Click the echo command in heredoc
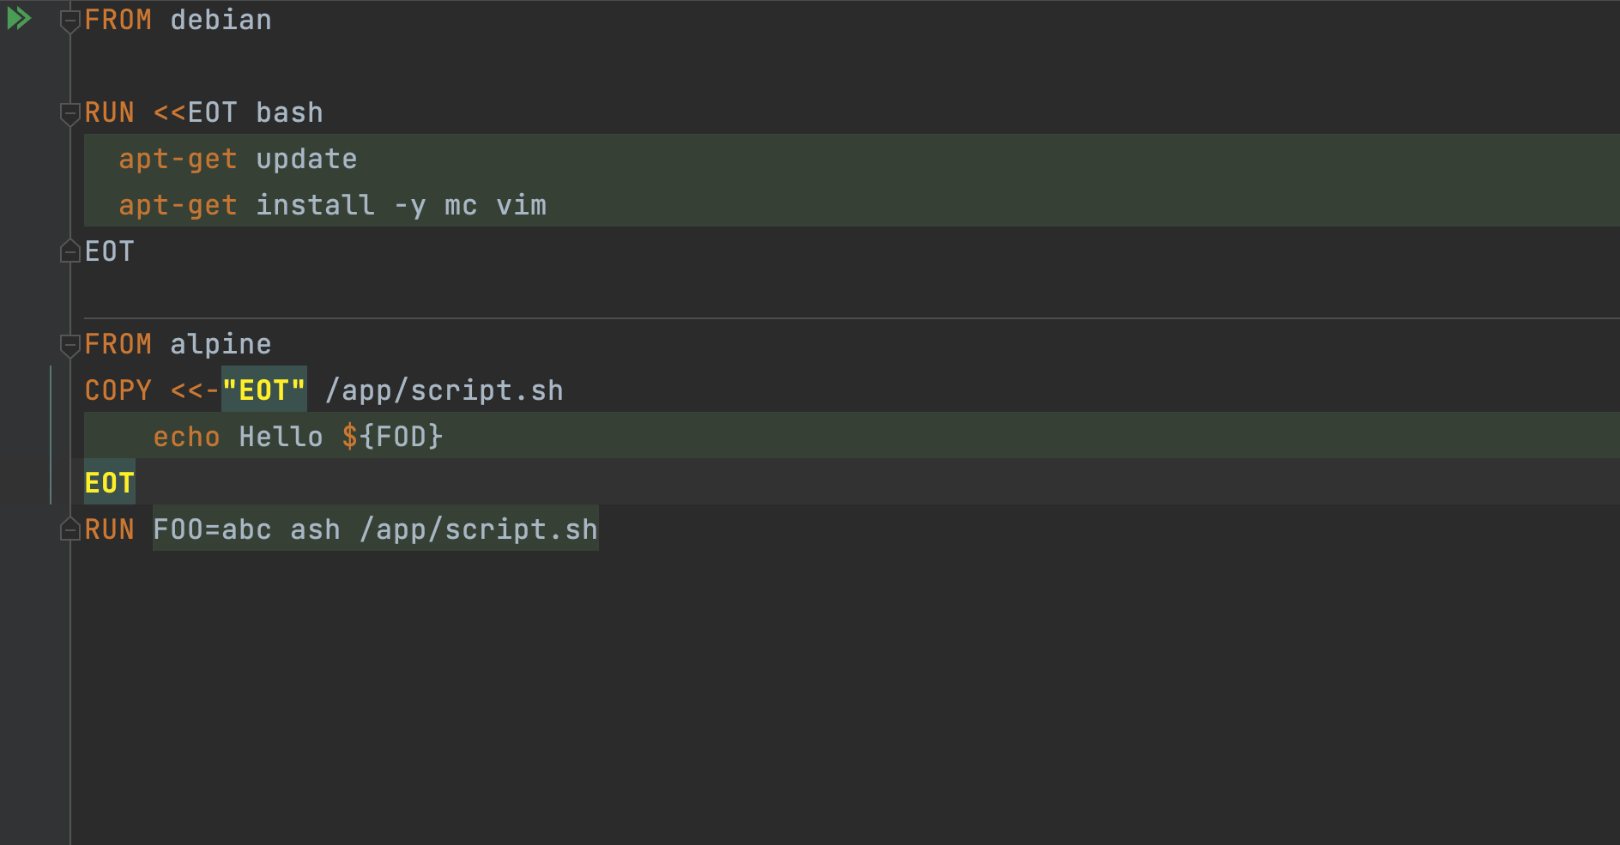 186,437
